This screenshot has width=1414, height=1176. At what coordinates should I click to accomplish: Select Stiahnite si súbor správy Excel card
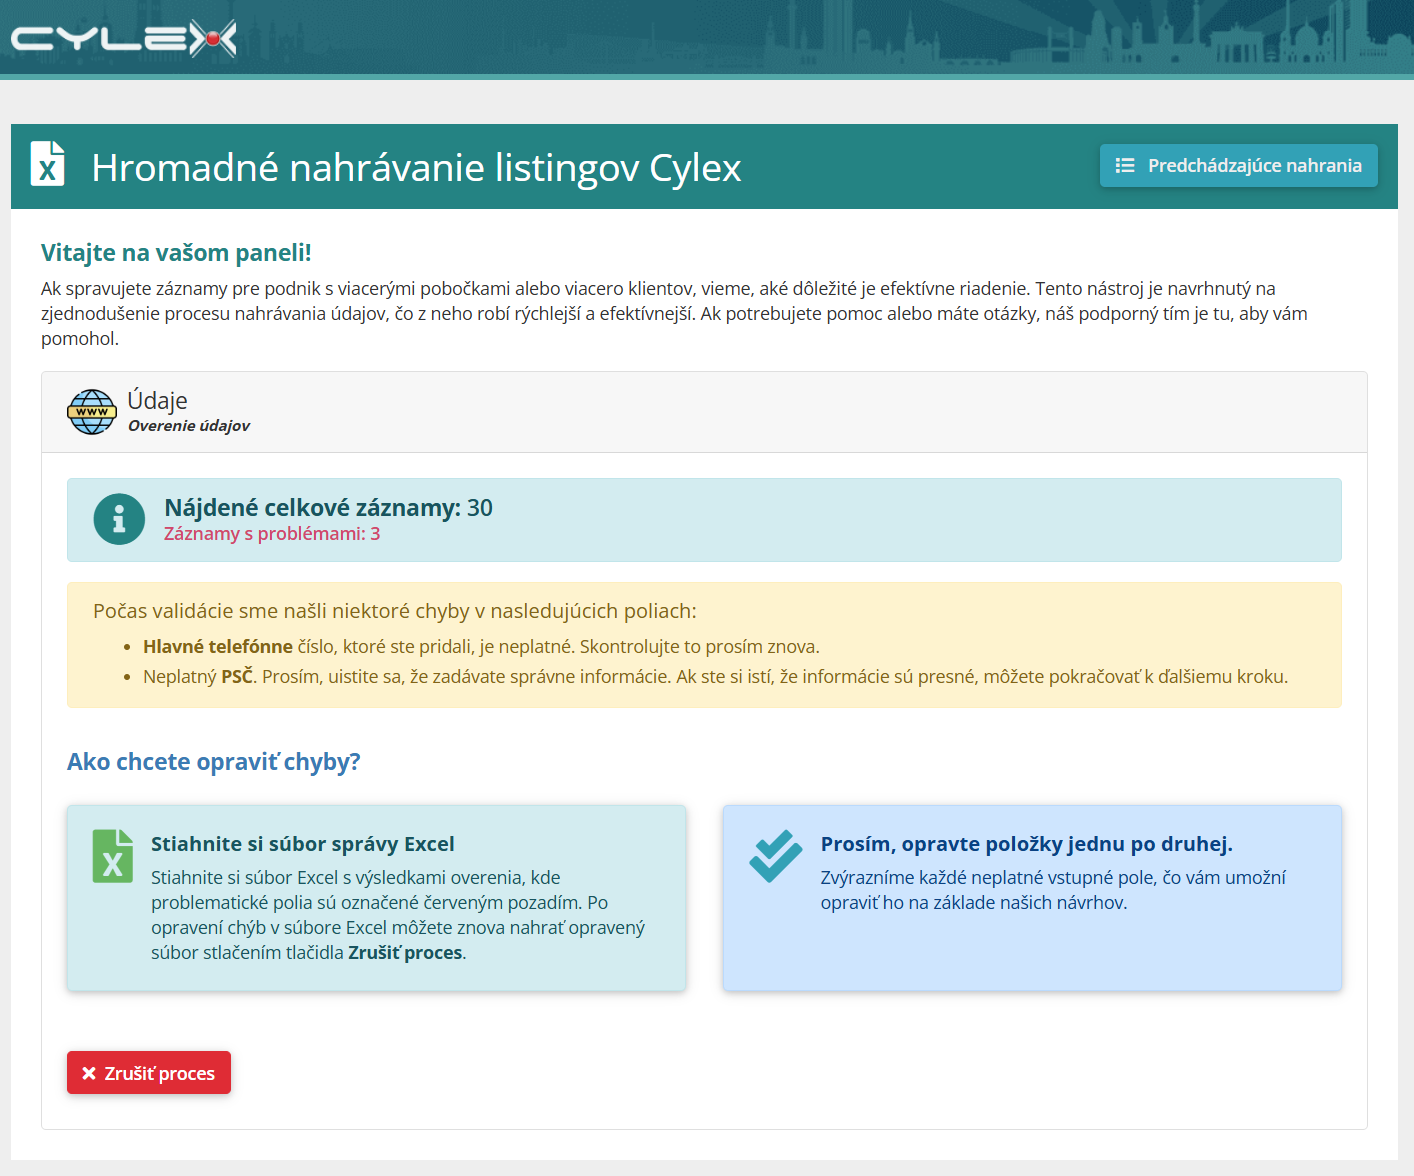coord(376,898)
